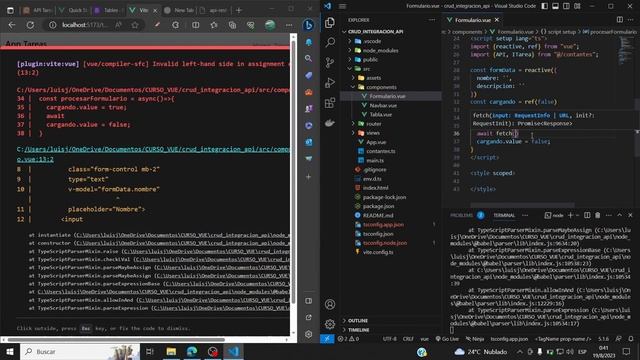Add this page to Edge favorites
The height and width of the screenshot is (360, 640).
135,25
